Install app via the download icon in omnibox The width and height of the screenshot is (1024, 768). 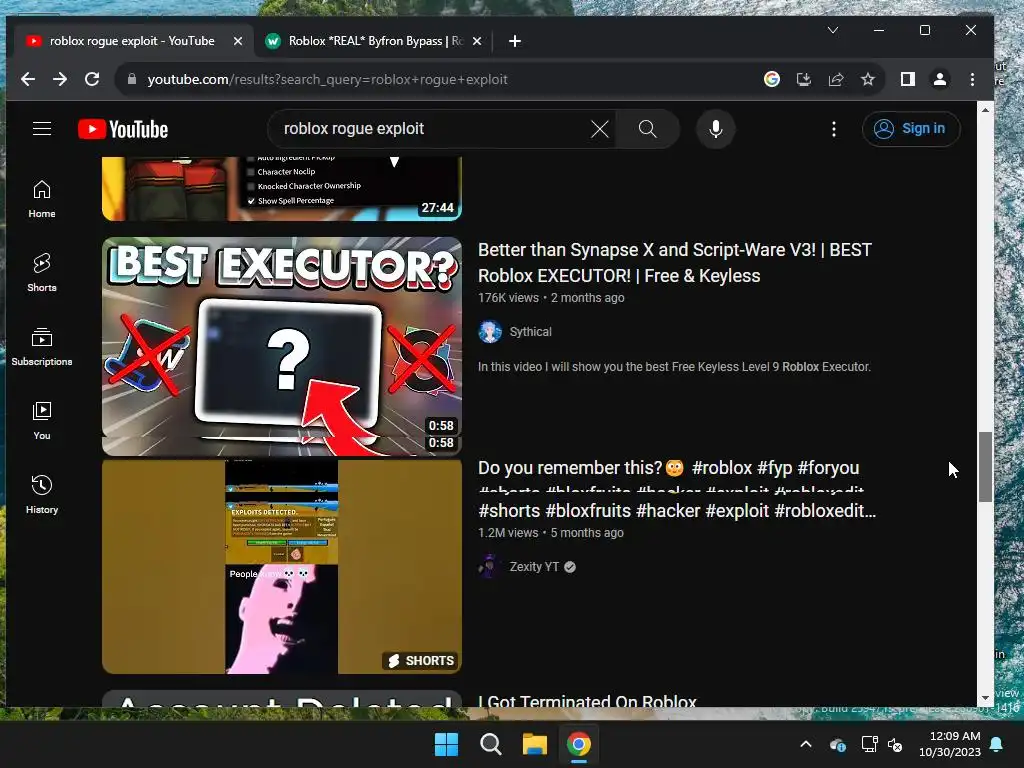coord(804,79)
